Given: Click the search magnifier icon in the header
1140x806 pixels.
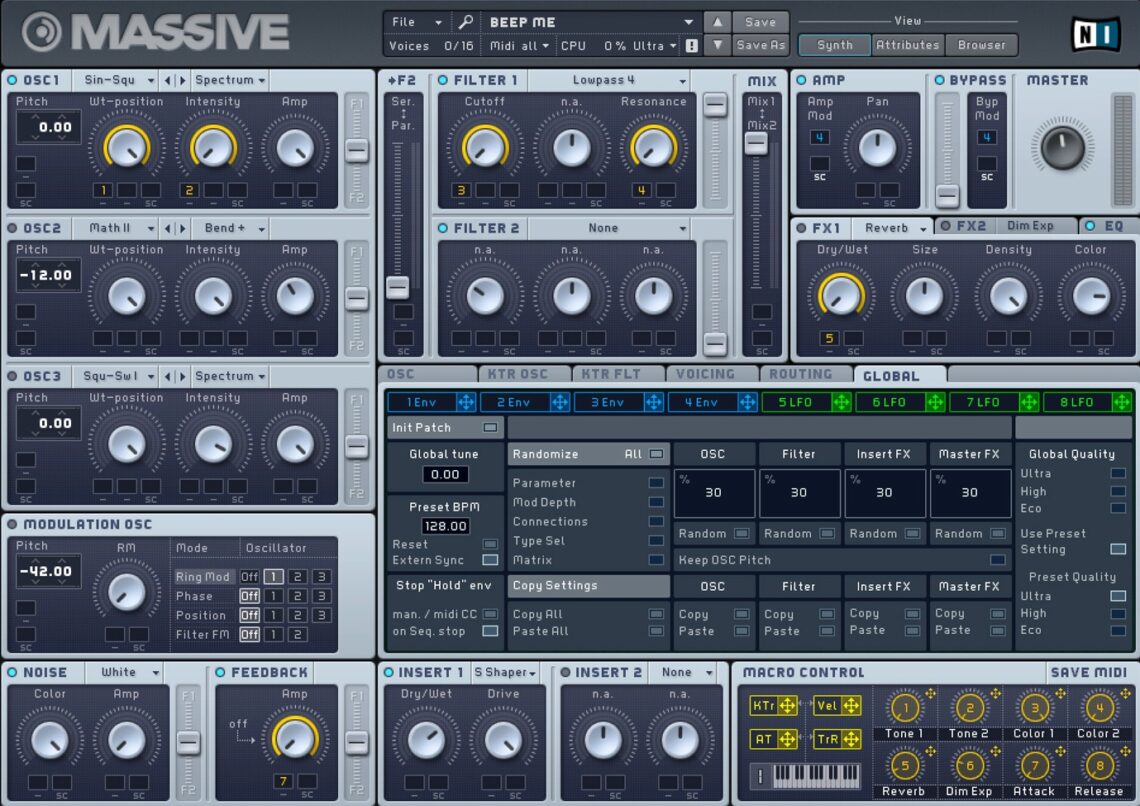Looking at the screenshot, I should pyautogui.click(x=466, y=21).
